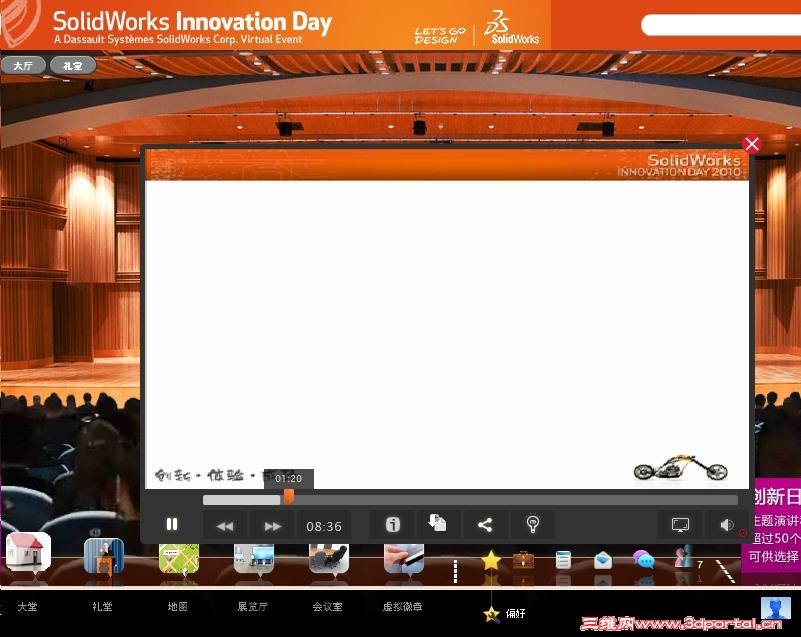Image resolution: width=801 pixels, height=637 pixels.
Task: Click the search field in header
Action: [x=721, y=25]
